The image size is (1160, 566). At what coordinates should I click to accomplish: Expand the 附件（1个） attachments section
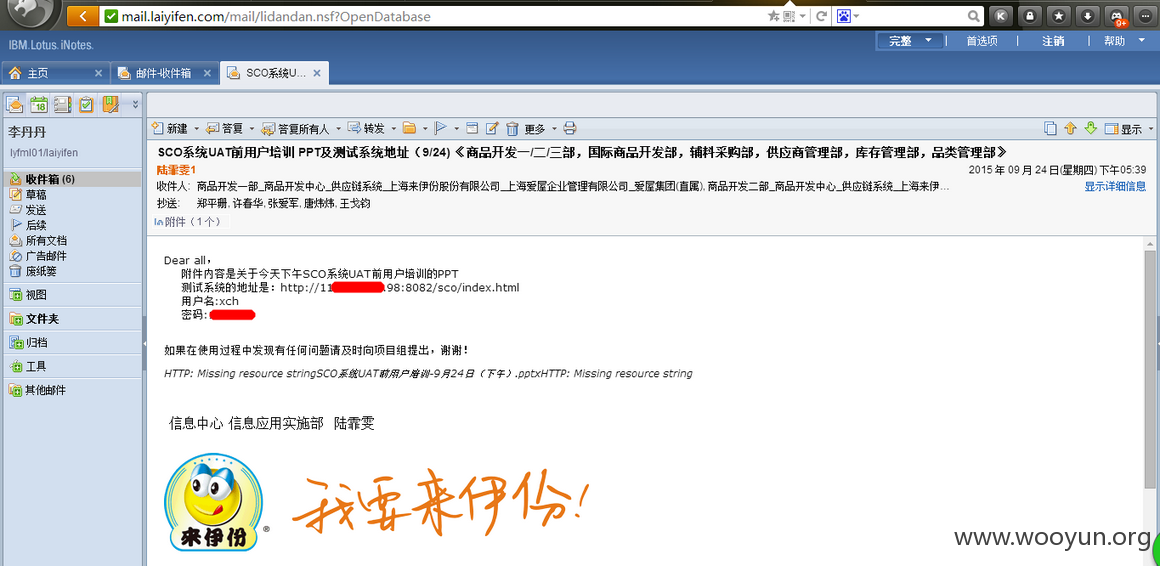pos(187,221)
